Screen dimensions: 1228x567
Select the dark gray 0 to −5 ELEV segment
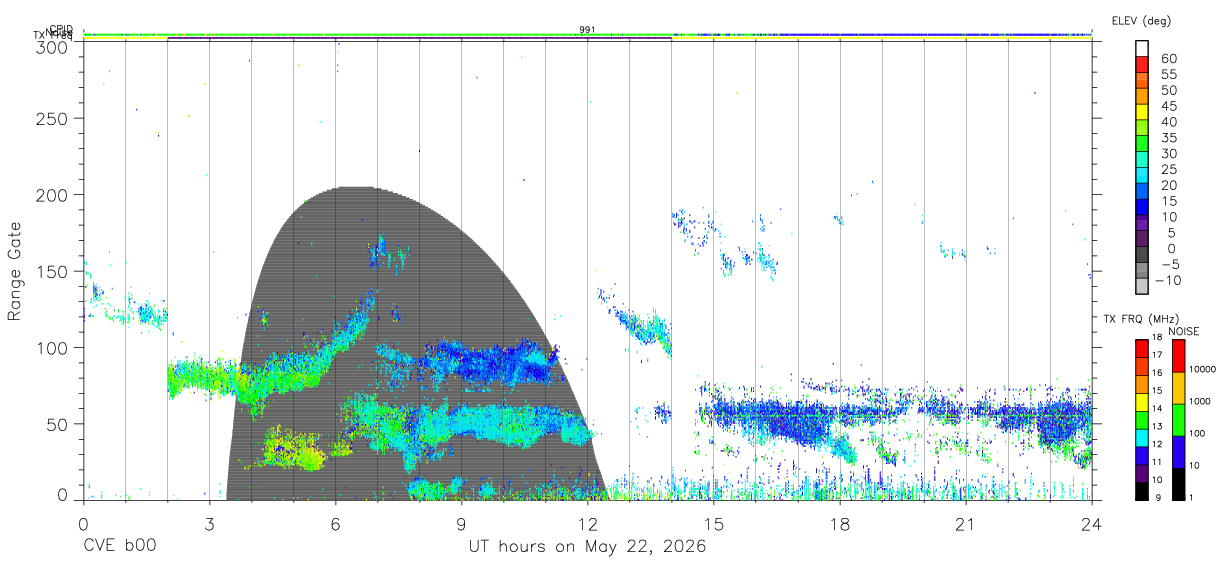point(1142,255)
